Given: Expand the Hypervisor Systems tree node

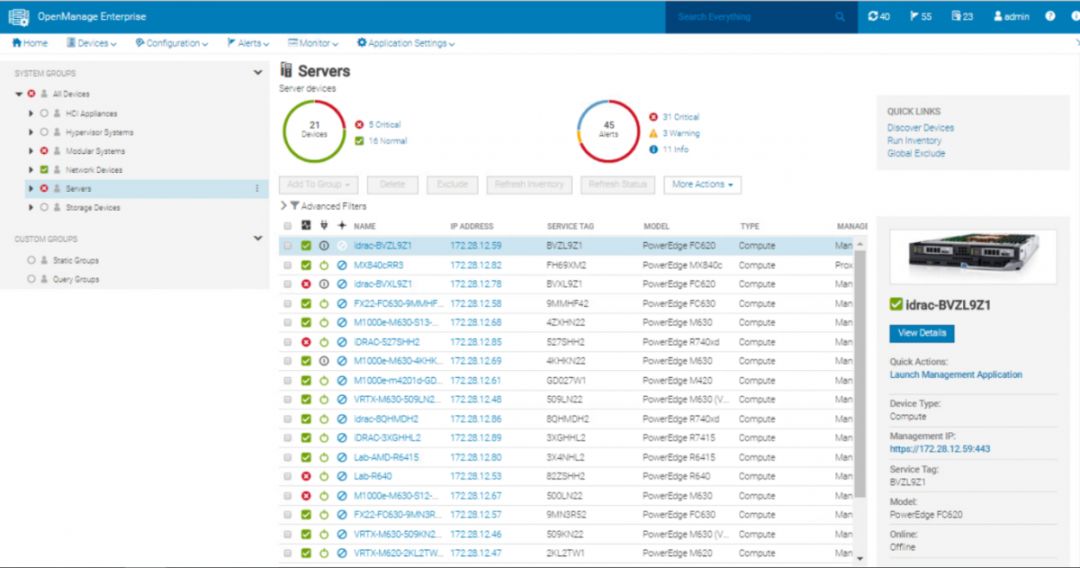Looking at the screenshot, I should [30, 132].
